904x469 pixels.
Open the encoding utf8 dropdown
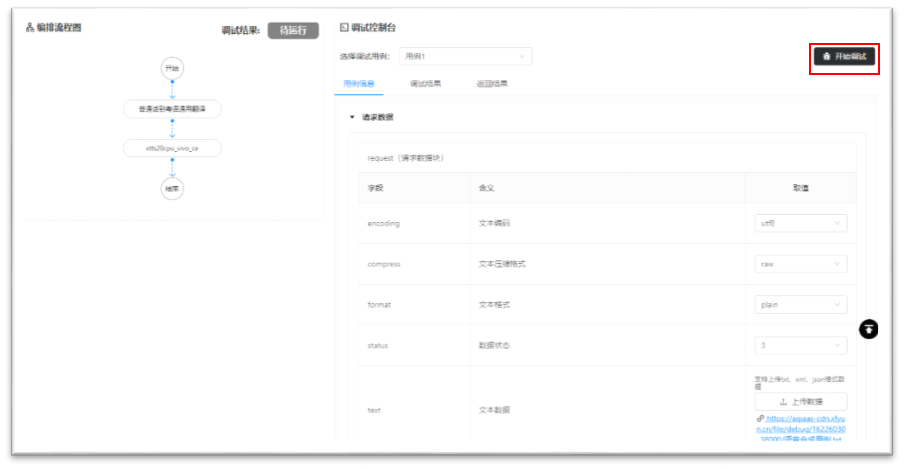point(800,223)
